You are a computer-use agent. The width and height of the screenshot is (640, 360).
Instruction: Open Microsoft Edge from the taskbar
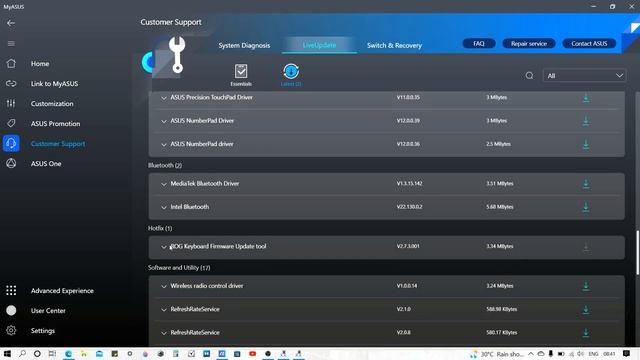pos(68,354)
